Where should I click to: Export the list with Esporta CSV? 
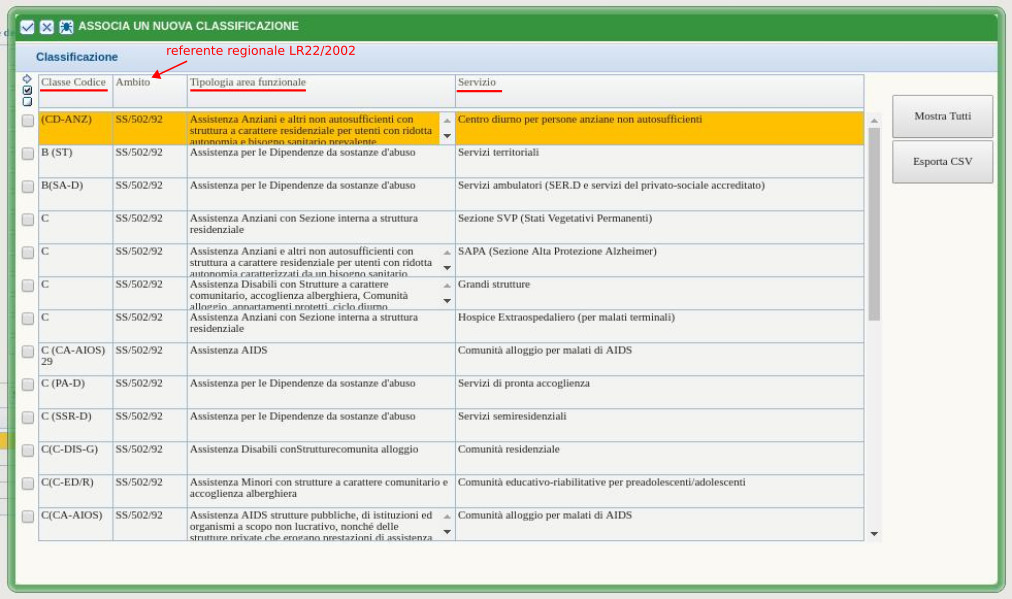(942, 161)
